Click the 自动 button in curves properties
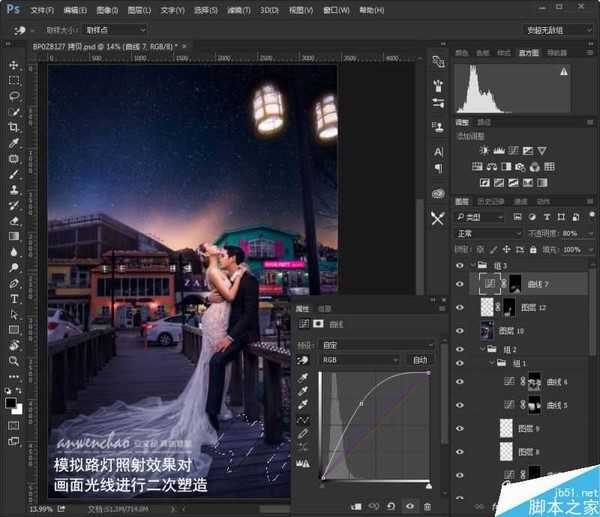This screenshot has height=517, width=600. (x=420, y=358)
